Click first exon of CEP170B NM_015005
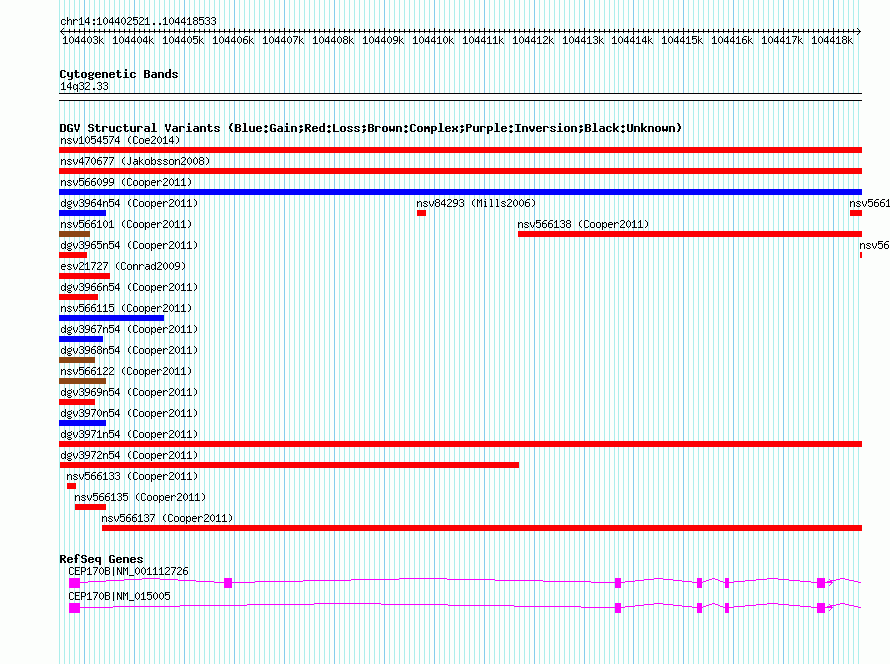The width and height of the screenshot is (890, 664). click(x=74, y=608)
